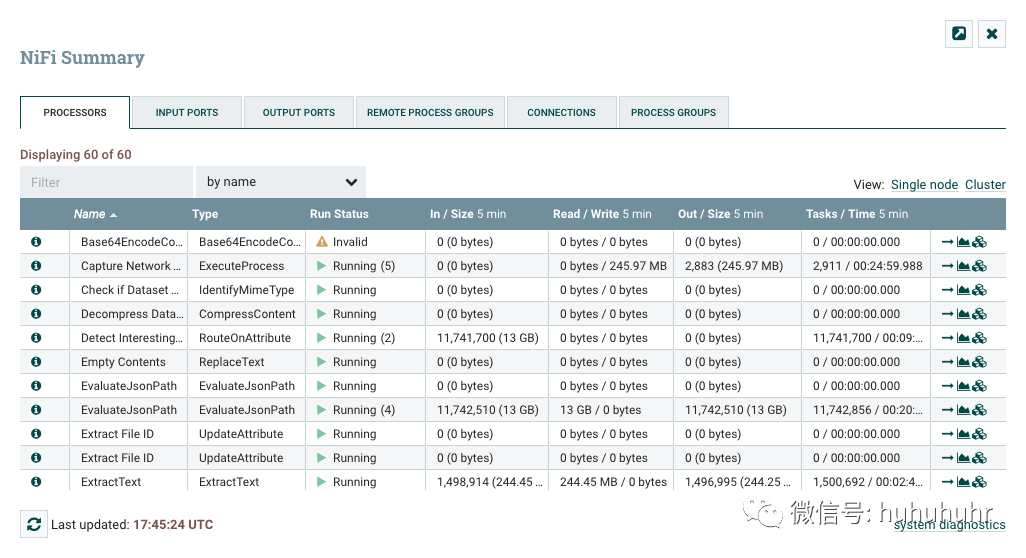View status history chart for Empty Contents
The height and width of the screenshot is (558, 1026).
[x=963, y=362]
